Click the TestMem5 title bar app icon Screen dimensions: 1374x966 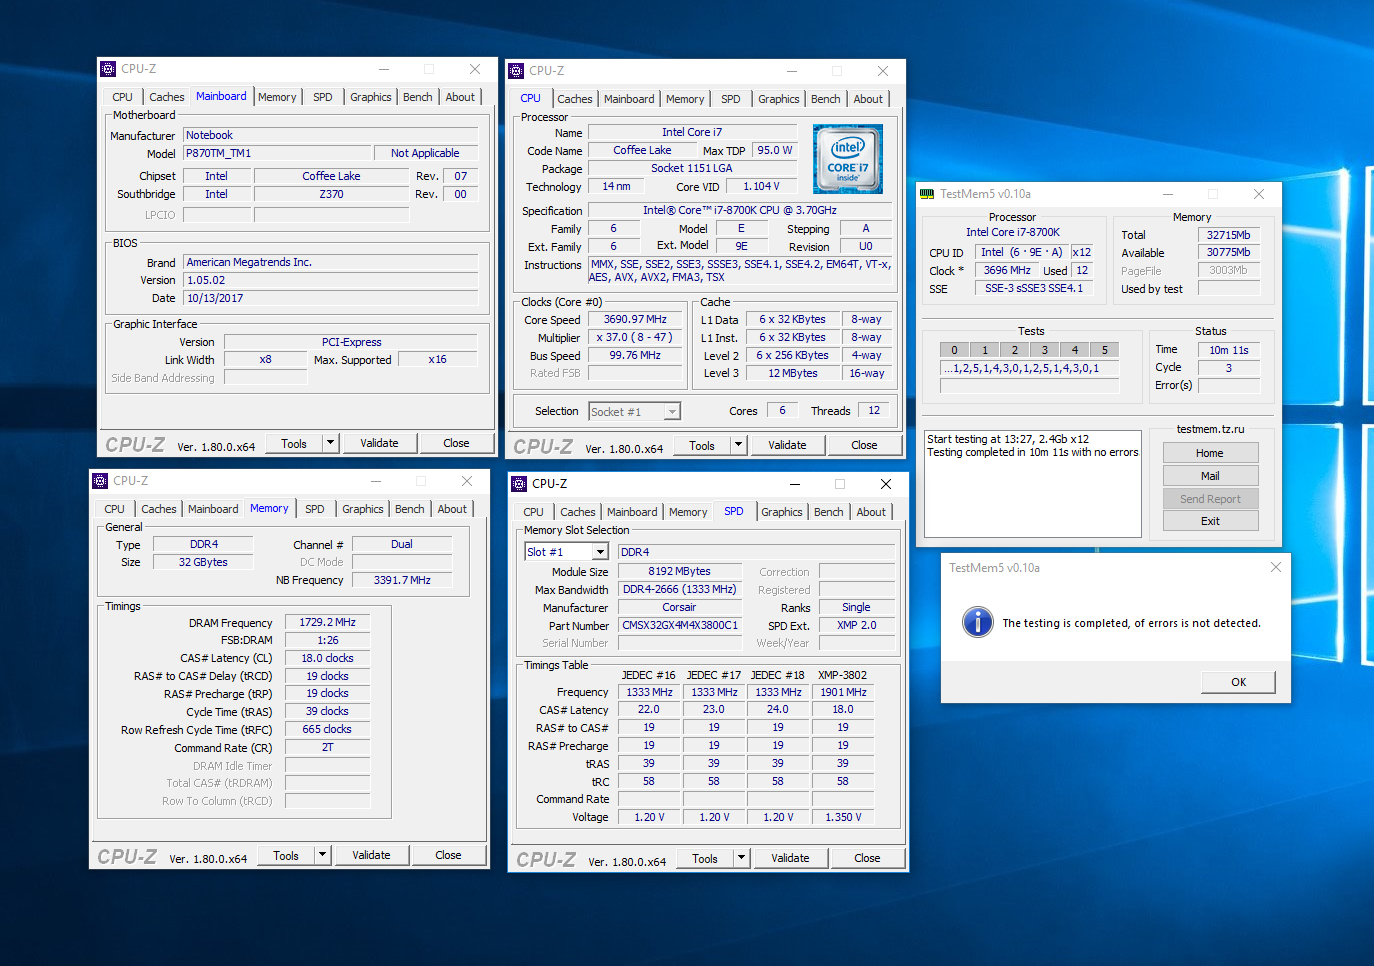(x=927, y=194)
